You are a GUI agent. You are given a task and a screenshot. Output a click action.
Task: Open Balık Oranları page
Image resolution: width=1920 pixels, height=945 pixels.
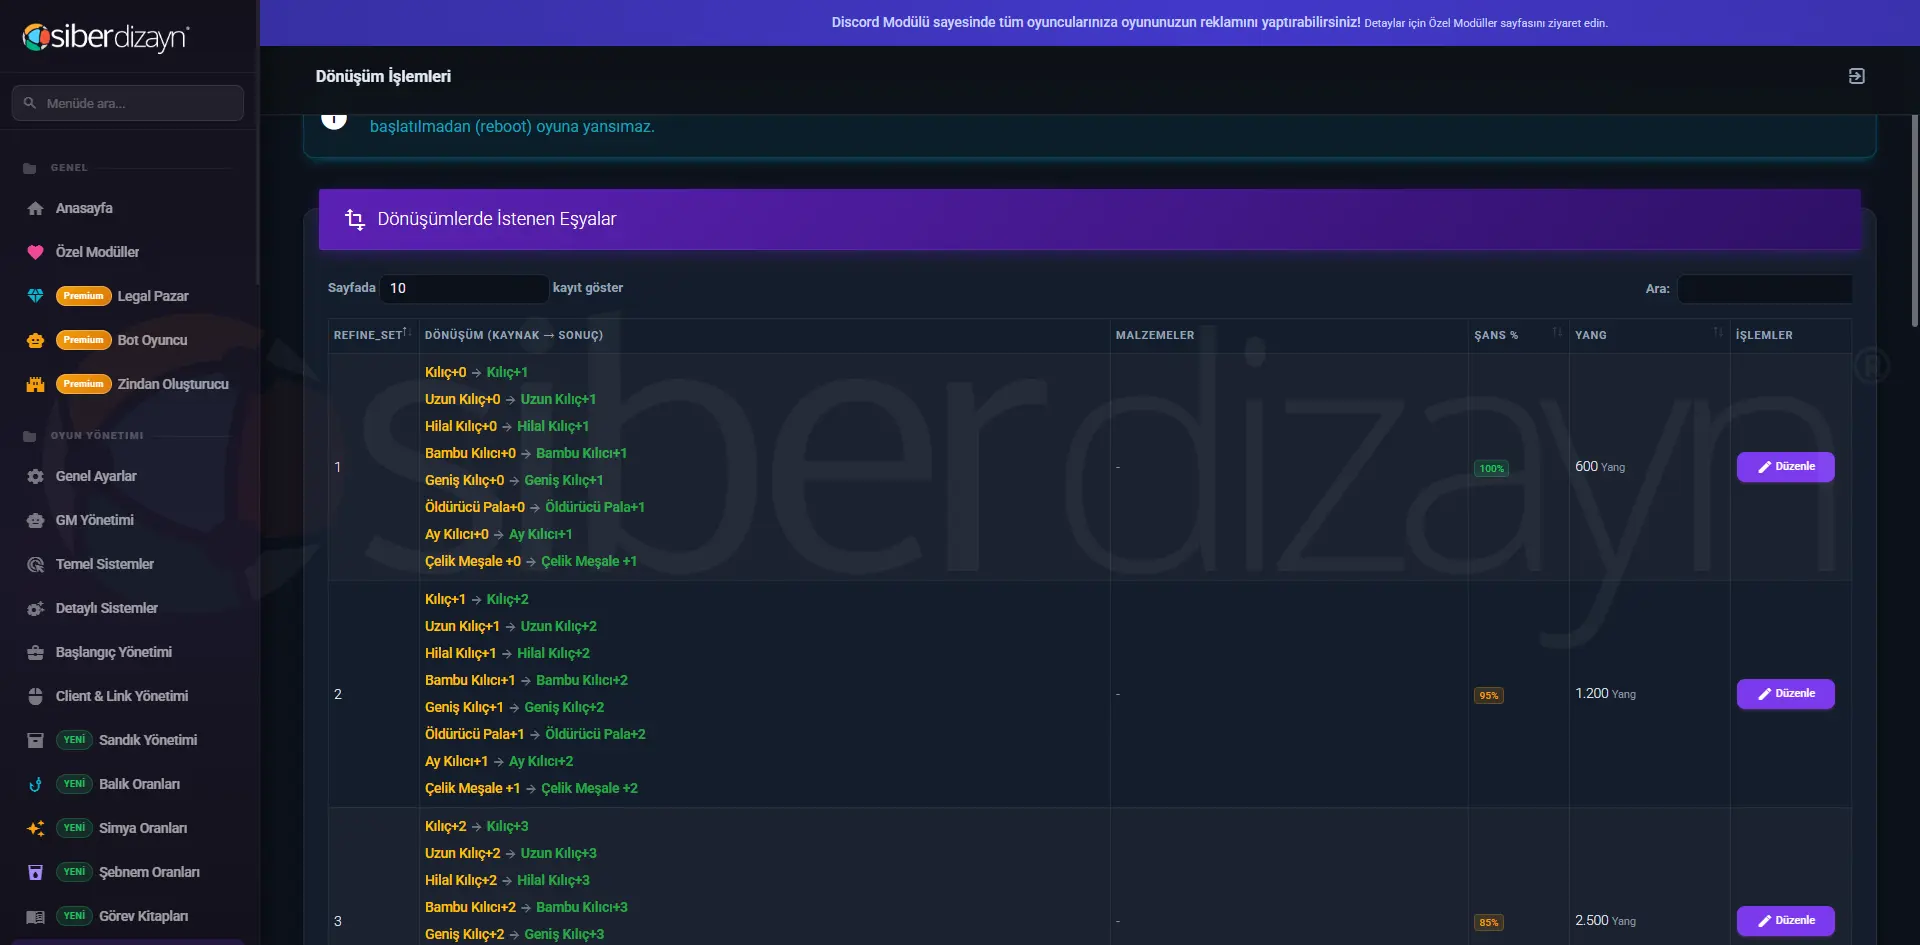pyautogui.click(x=139, y=784)
